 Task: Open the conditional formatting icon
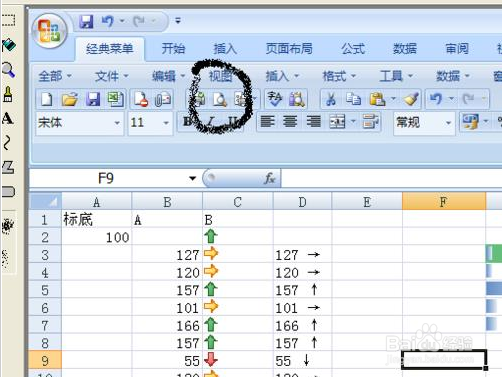471,122
